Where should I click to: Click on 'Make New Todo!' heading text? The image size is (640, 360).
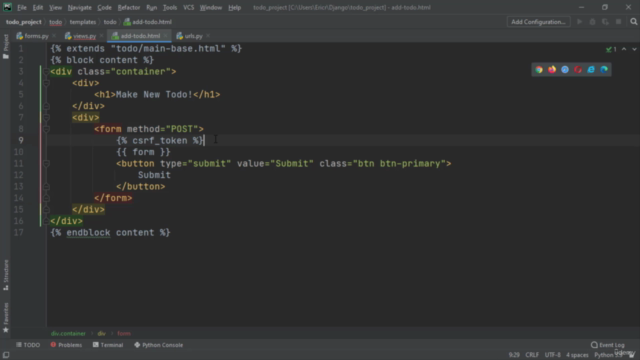coord(154,95)
